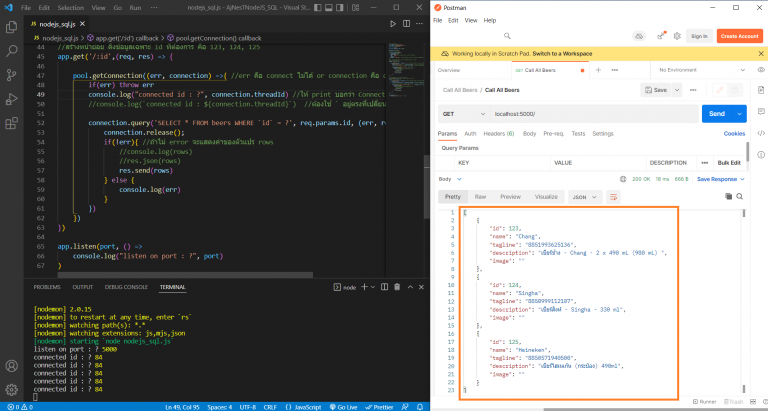Screen dimensions: 768x411
Task: Search the response with magnifier icon
Action: pos(739,197)
